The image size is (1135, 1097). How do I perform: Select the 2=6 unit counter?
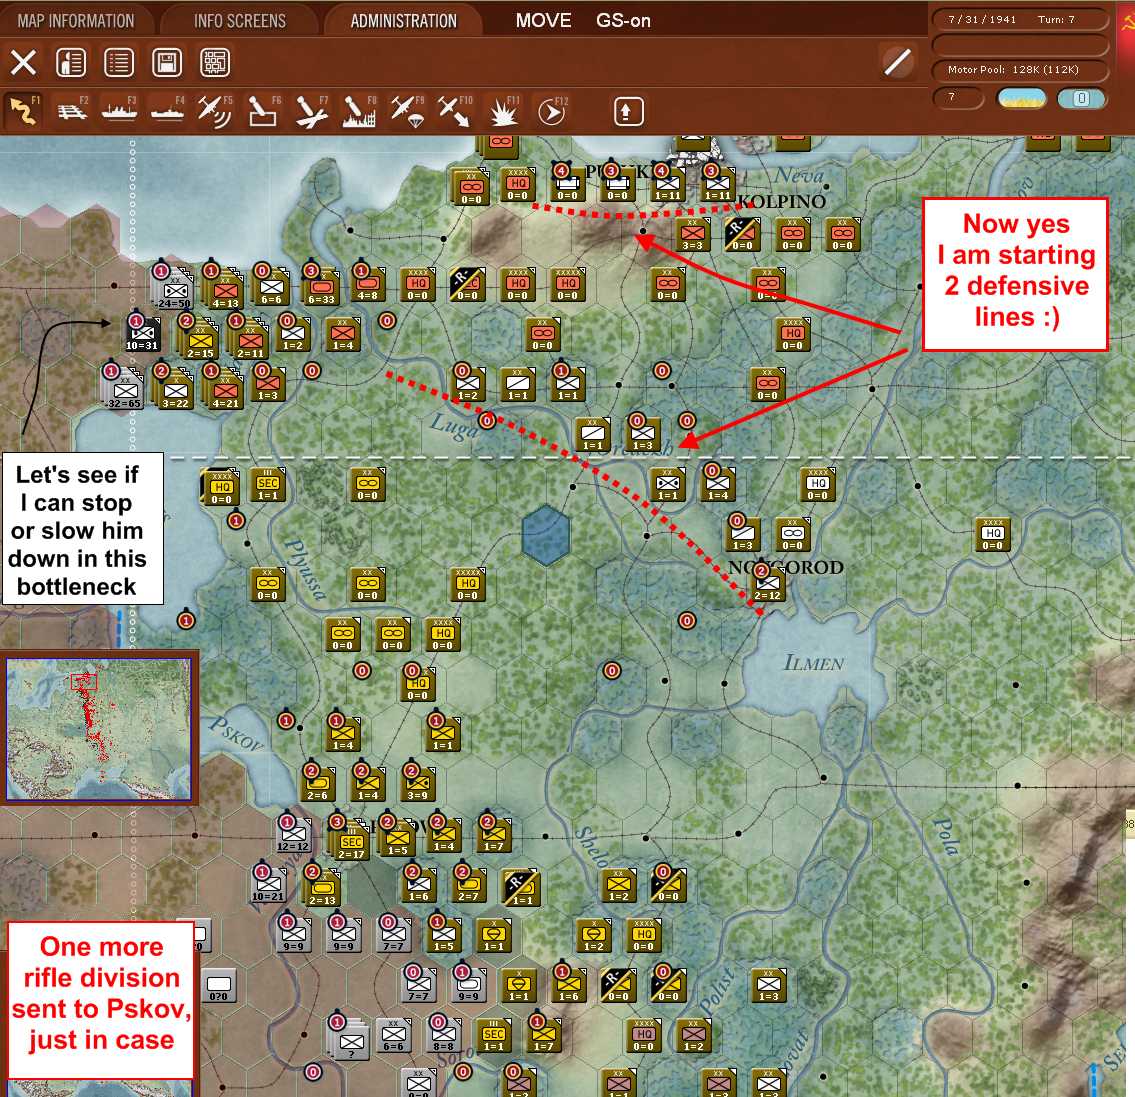pos(317,784)
